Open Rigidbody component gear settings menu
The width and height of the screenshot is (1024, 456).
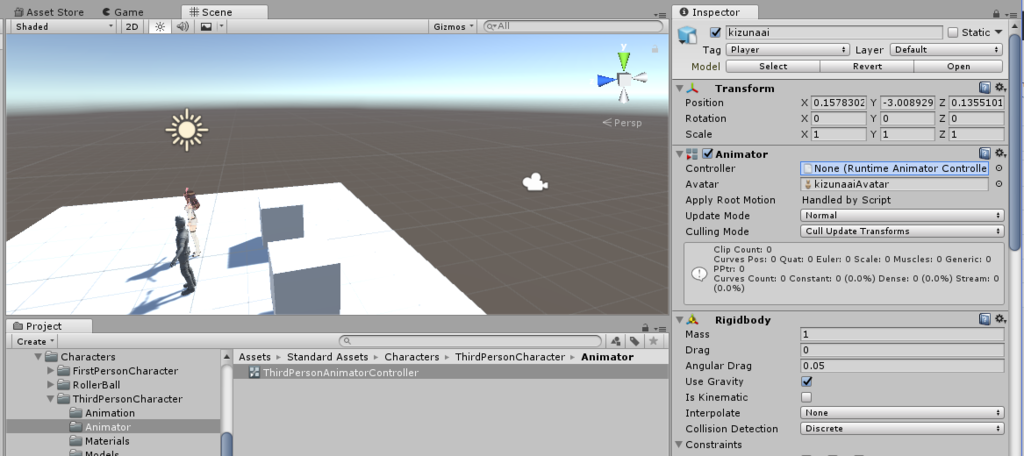pos(1000,319)
